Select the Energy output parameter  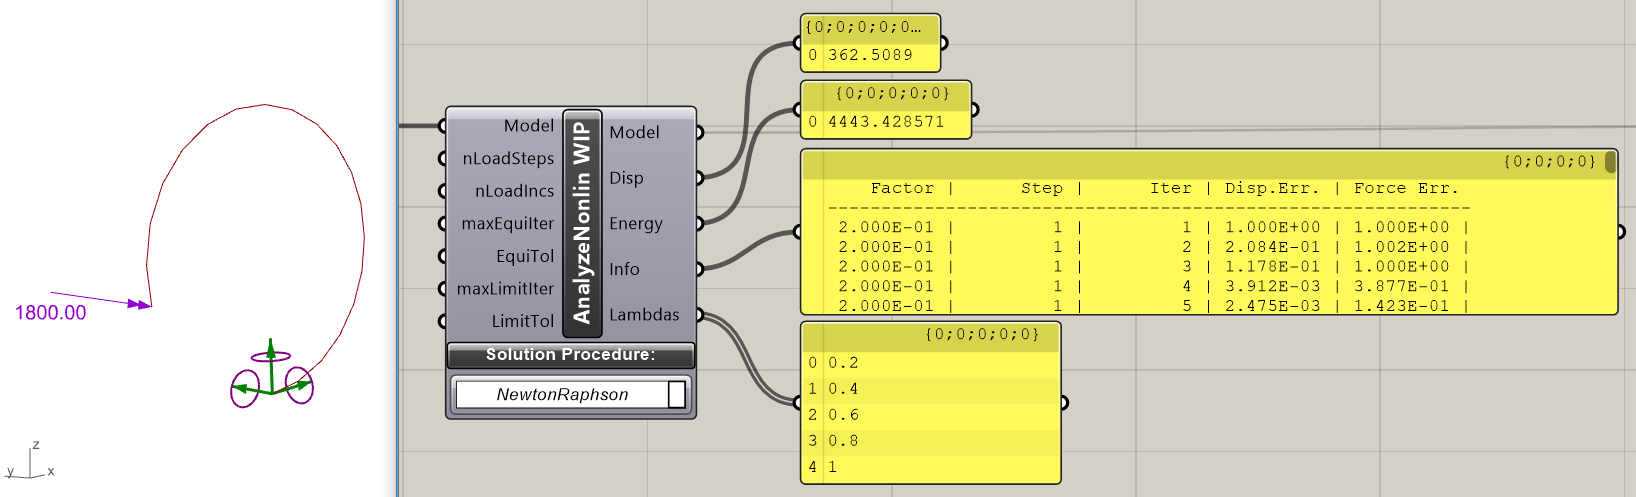coord(636,224)
